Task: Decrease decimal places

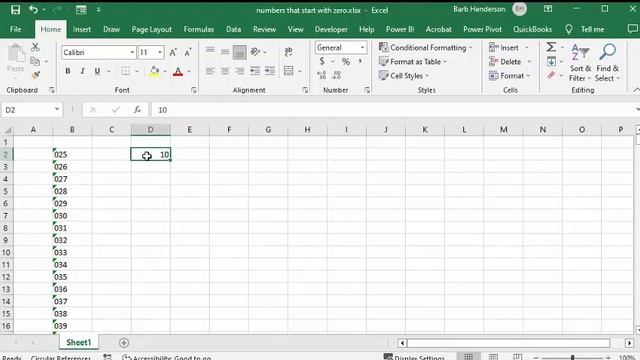Action: 337,75
